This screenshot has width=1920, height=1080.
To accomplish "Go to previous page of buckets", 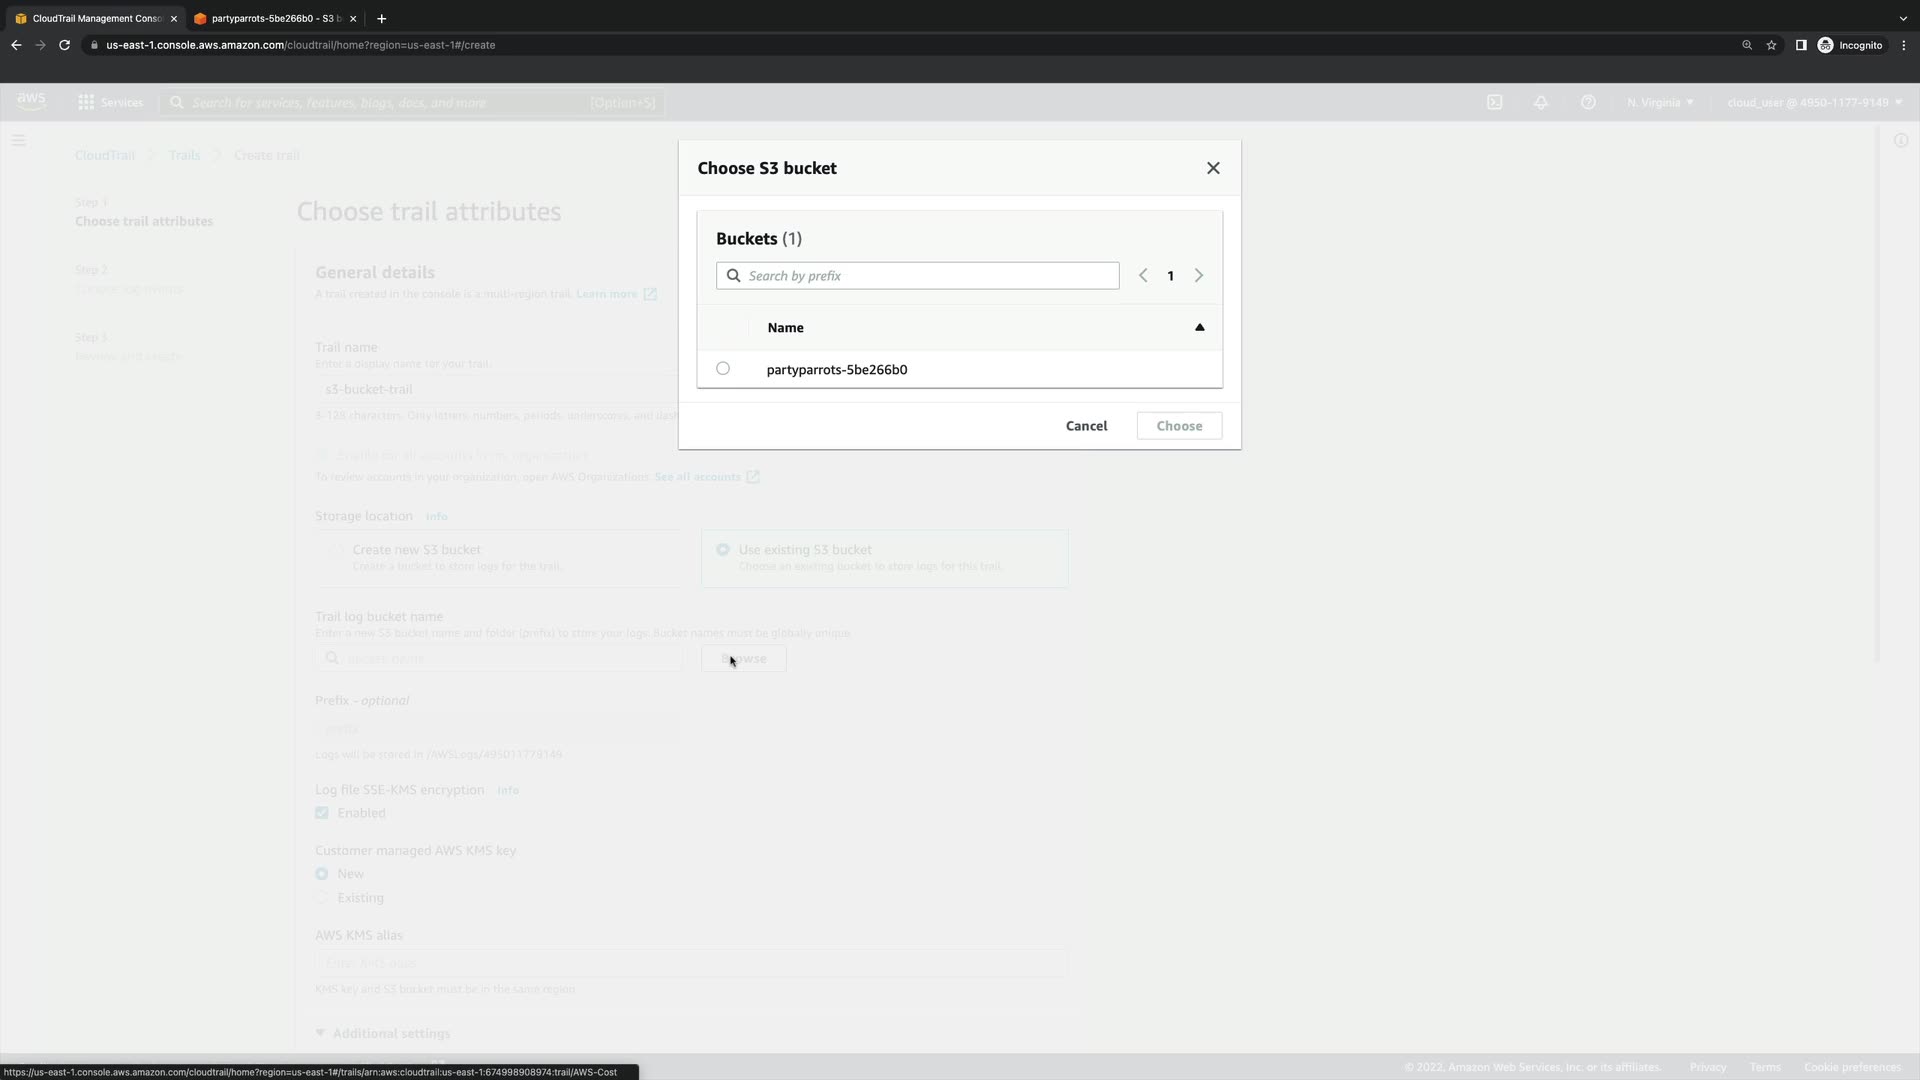I will [1143, 276].
